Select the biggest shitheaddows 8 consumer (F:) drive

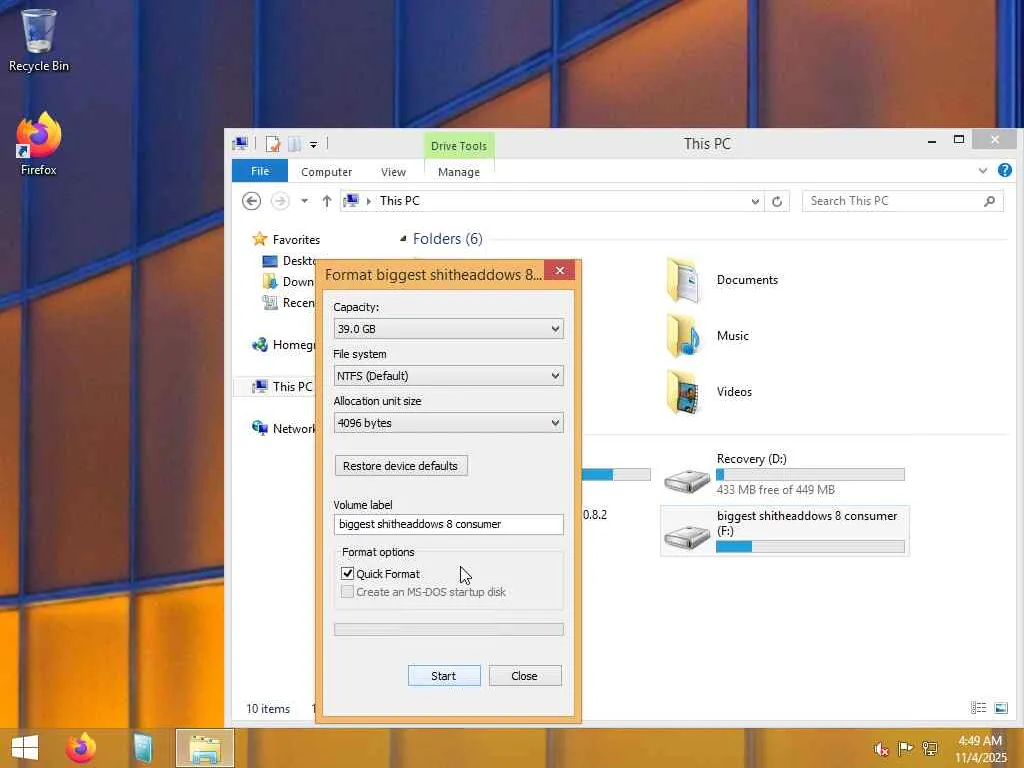coord(784,531)
